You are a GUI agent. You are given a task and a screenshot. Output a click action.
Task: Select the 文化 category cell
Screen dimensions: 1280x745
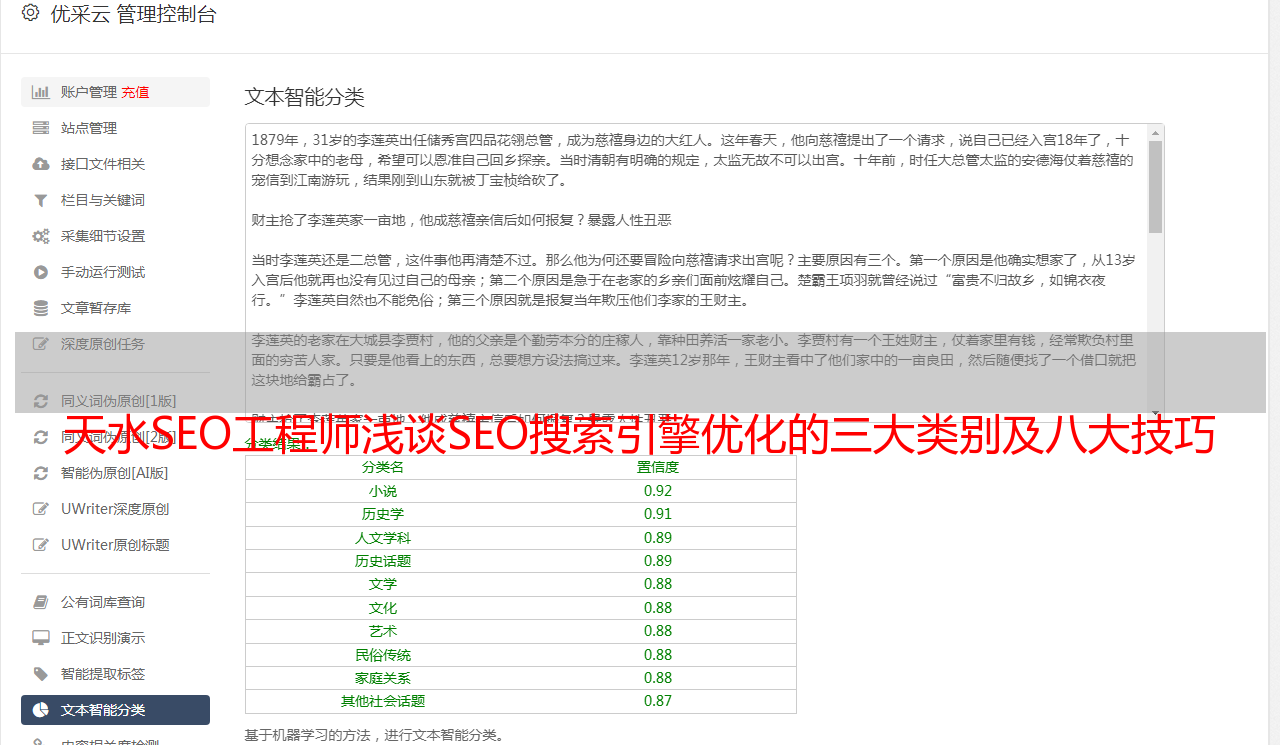383,608
